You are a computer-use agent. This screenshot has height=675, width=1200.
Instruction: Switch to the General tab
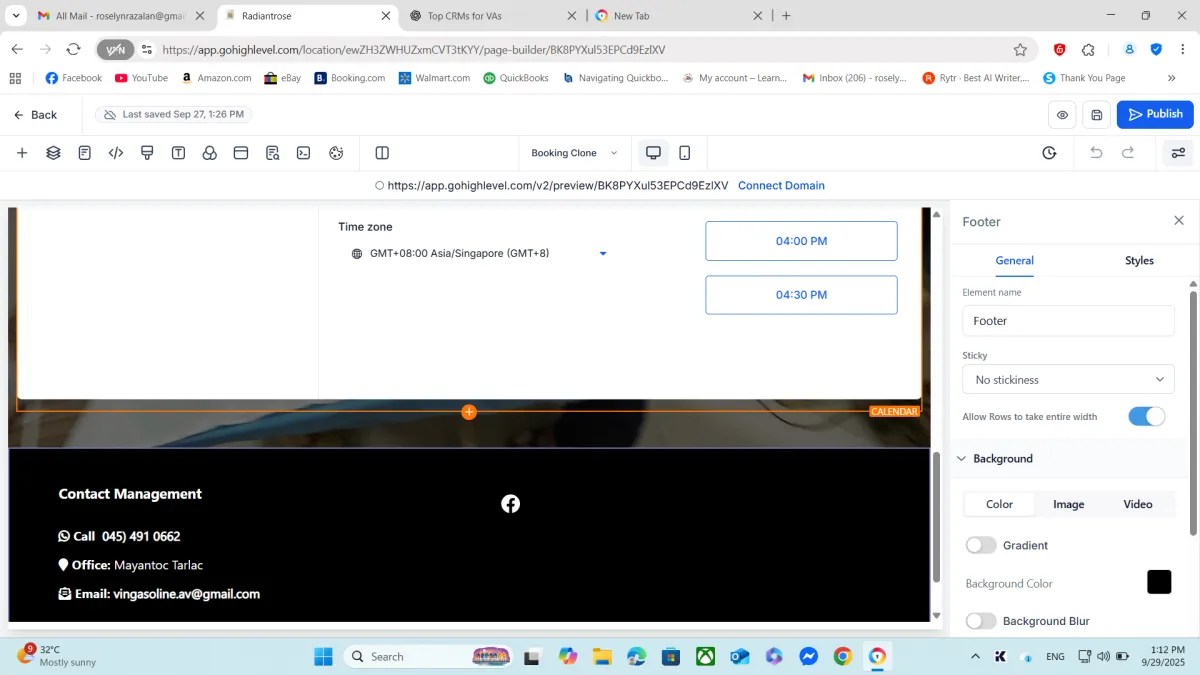tap(1014, 261)
